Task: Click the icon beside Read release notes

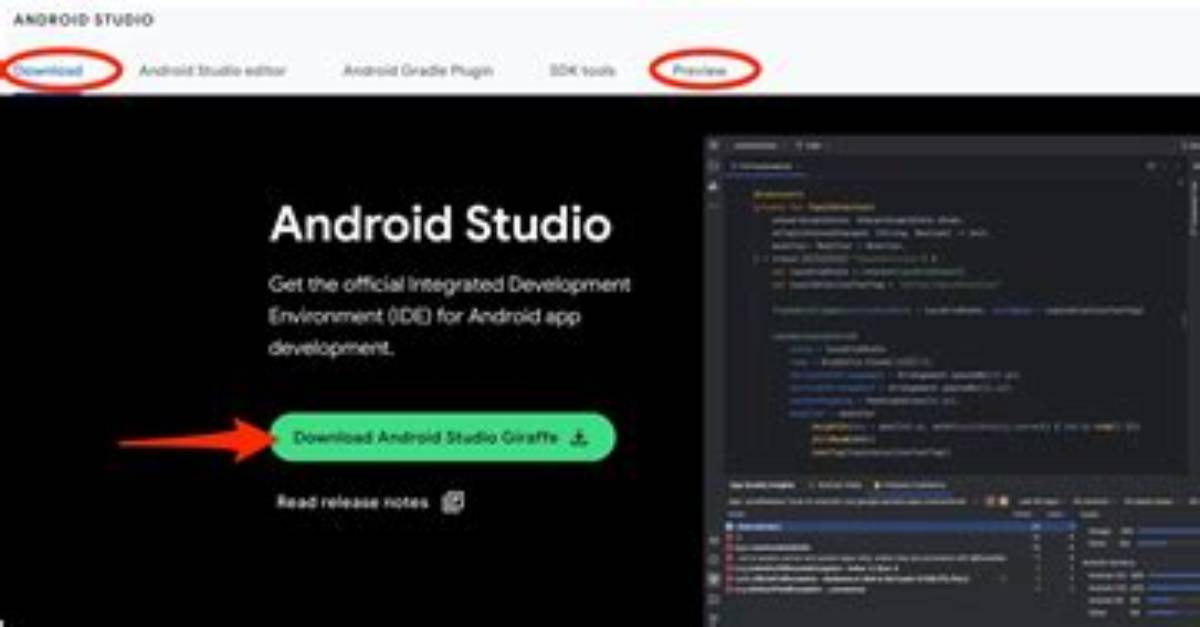Action: click(x=453, y=502)
